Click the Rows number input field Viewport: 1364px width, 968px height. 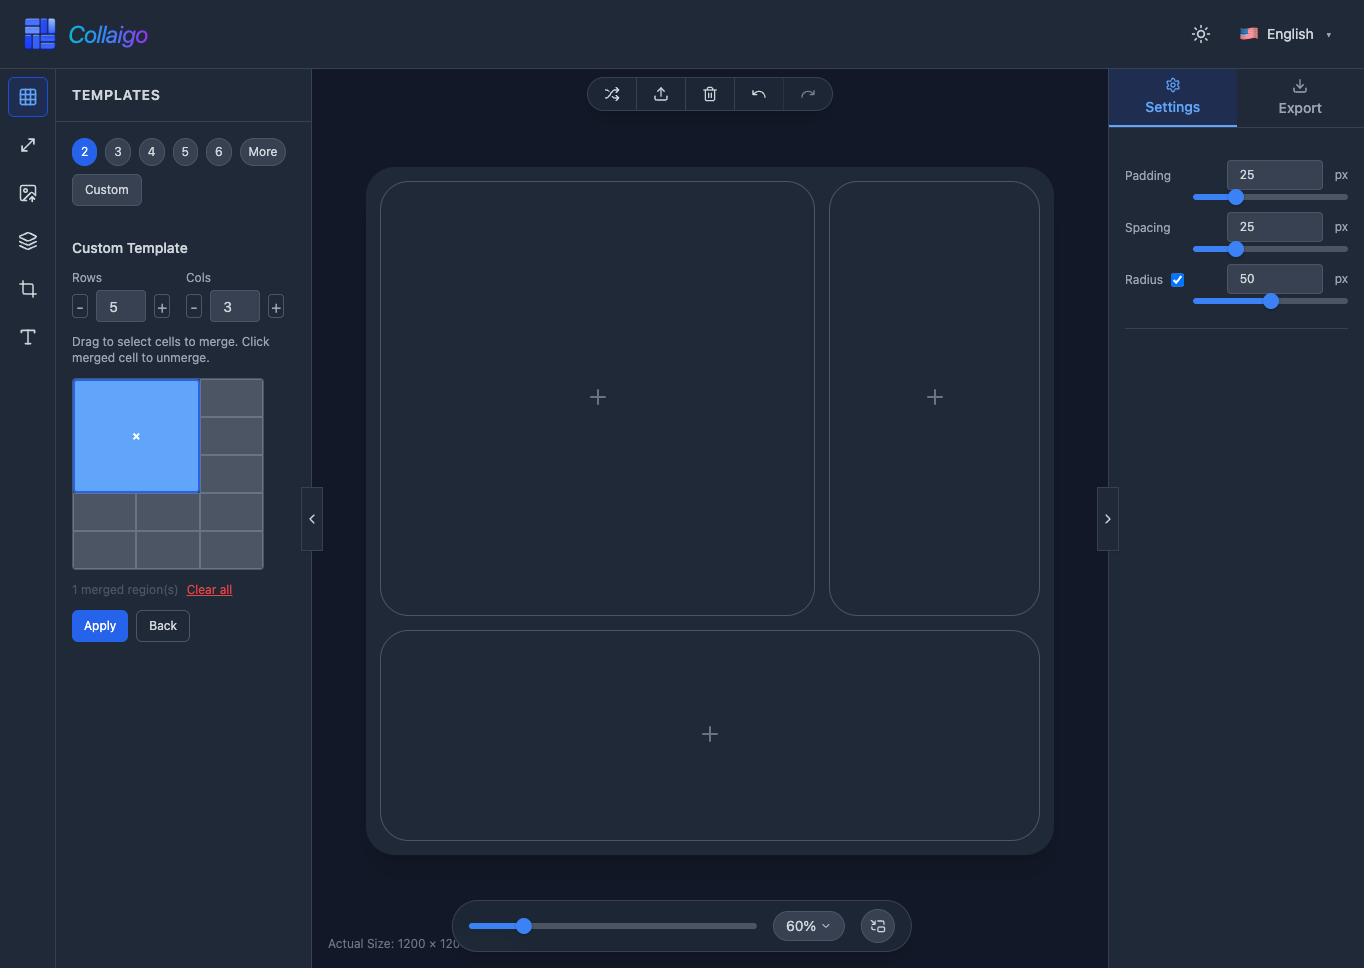pyautogui.click(x=121, y=307)
